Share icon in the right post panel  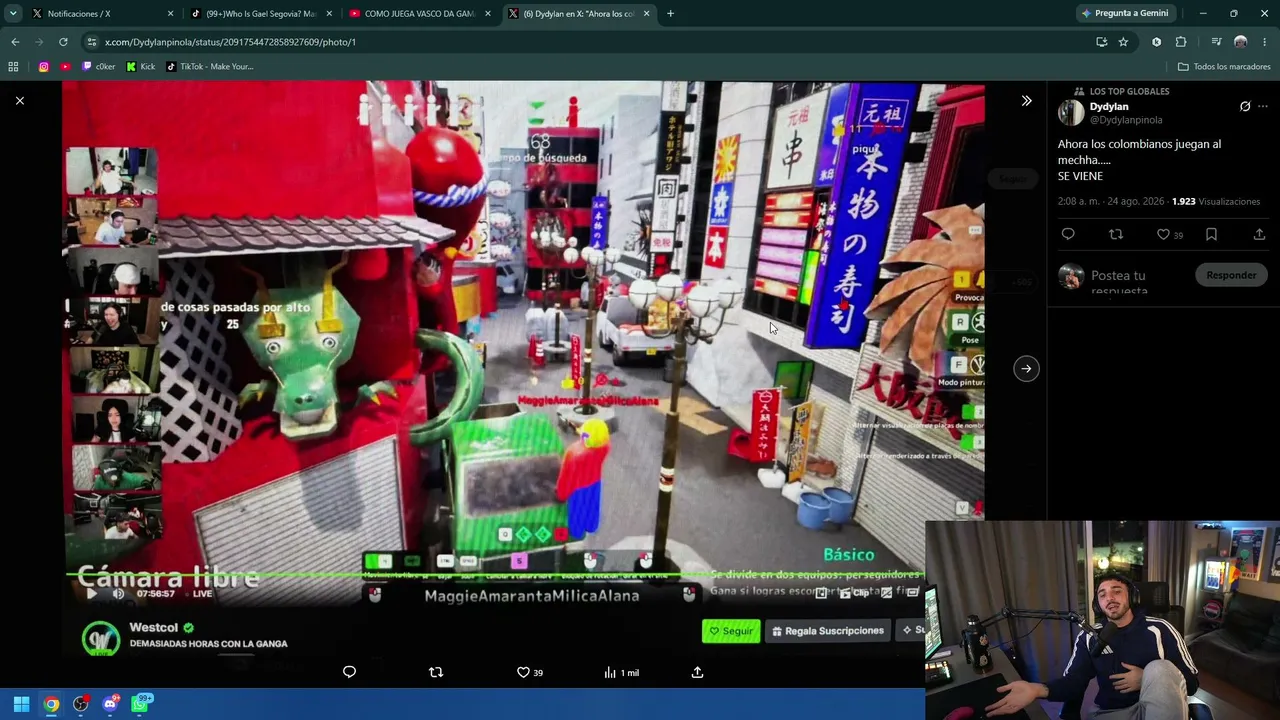tap(1259, 234)
